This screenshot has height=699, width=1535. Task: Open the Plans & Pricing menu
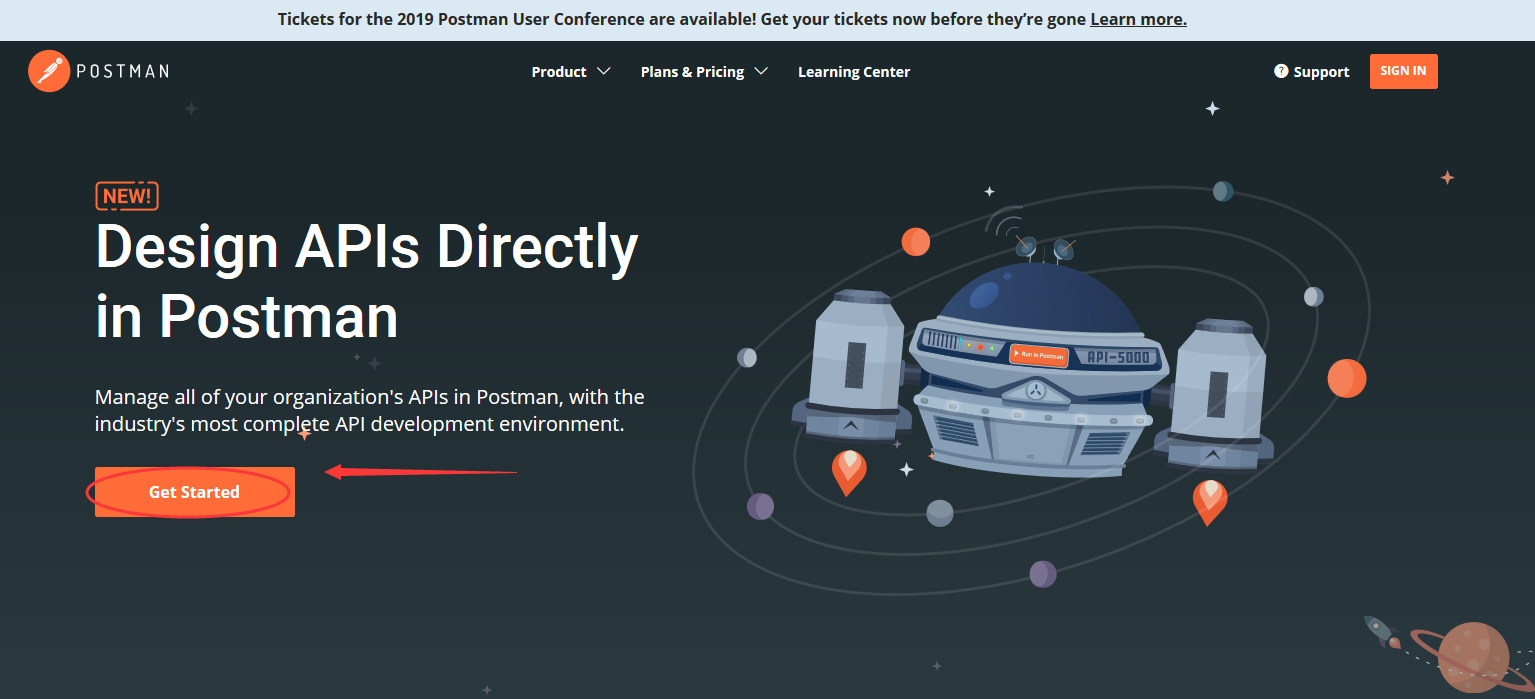pos(692,72)
